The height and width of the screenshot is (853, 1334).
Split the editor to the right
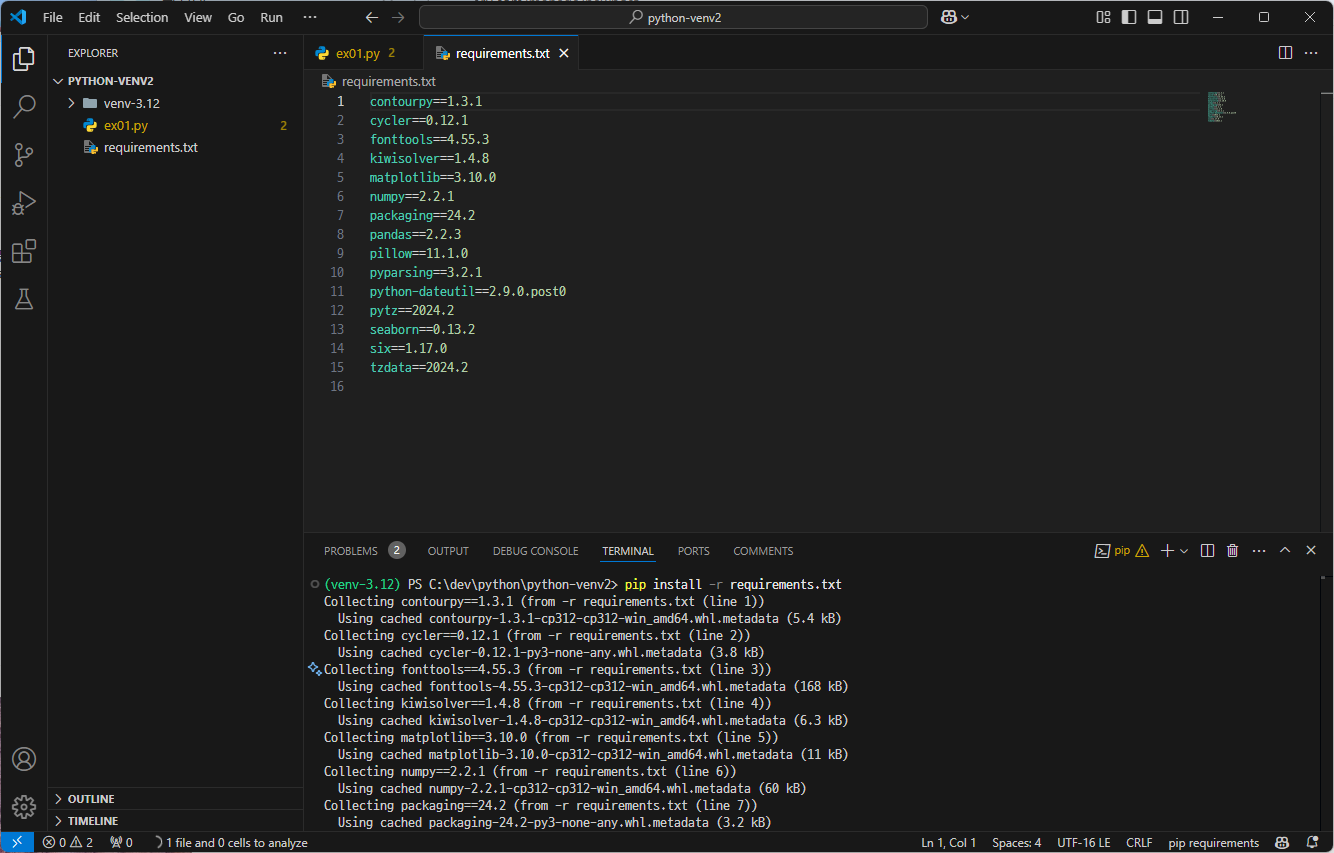(1286, 53)
